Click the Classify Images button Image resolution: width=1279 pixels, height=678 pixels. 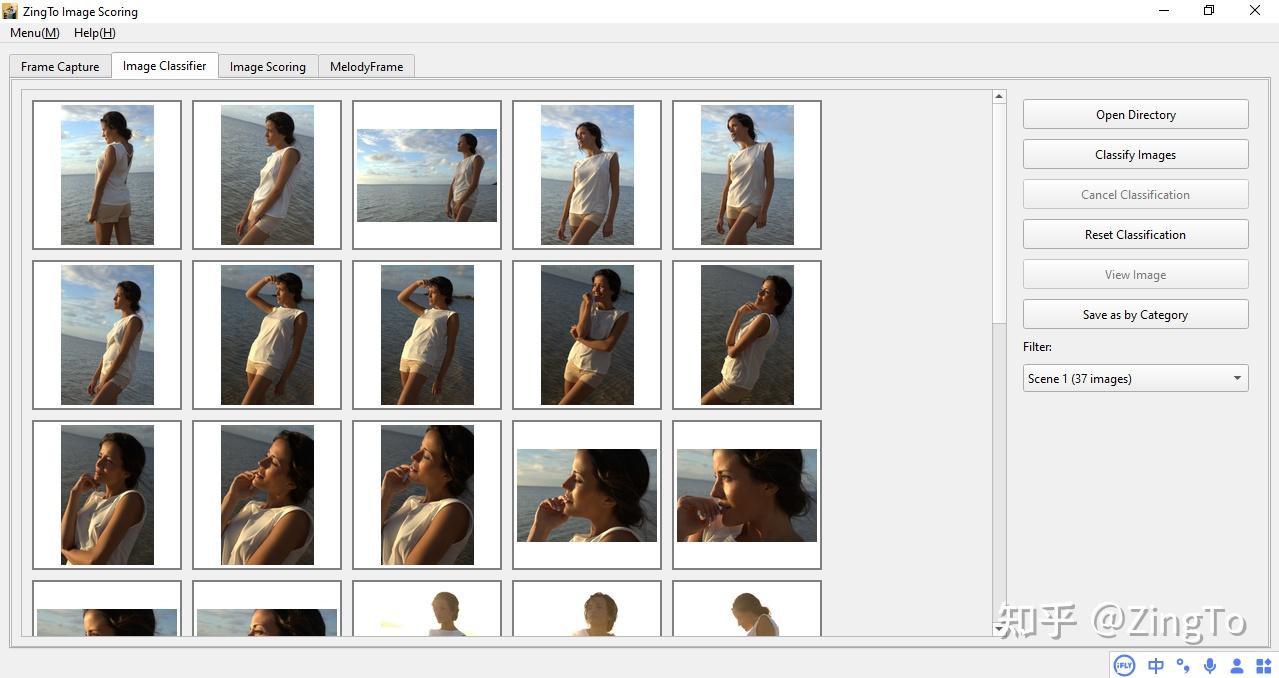tap(1135, 155)
